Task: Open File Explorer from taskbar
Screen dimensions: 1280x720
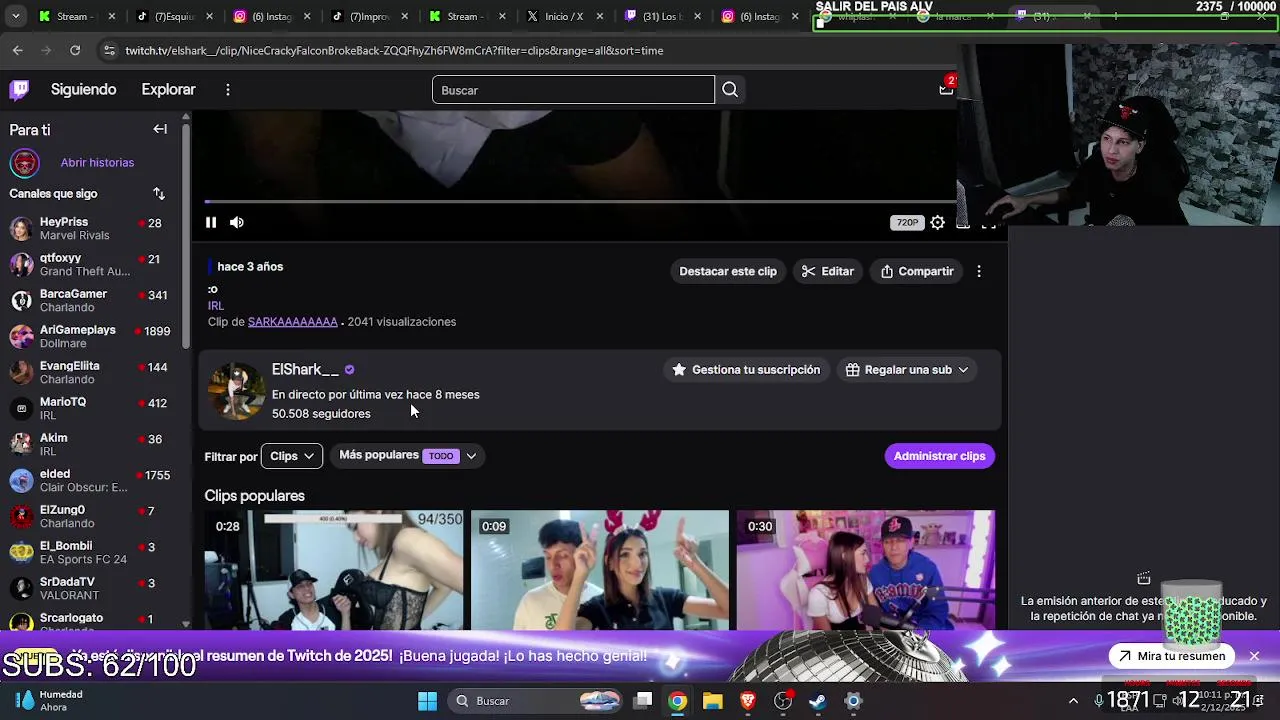Action: [x=712, y=701]
